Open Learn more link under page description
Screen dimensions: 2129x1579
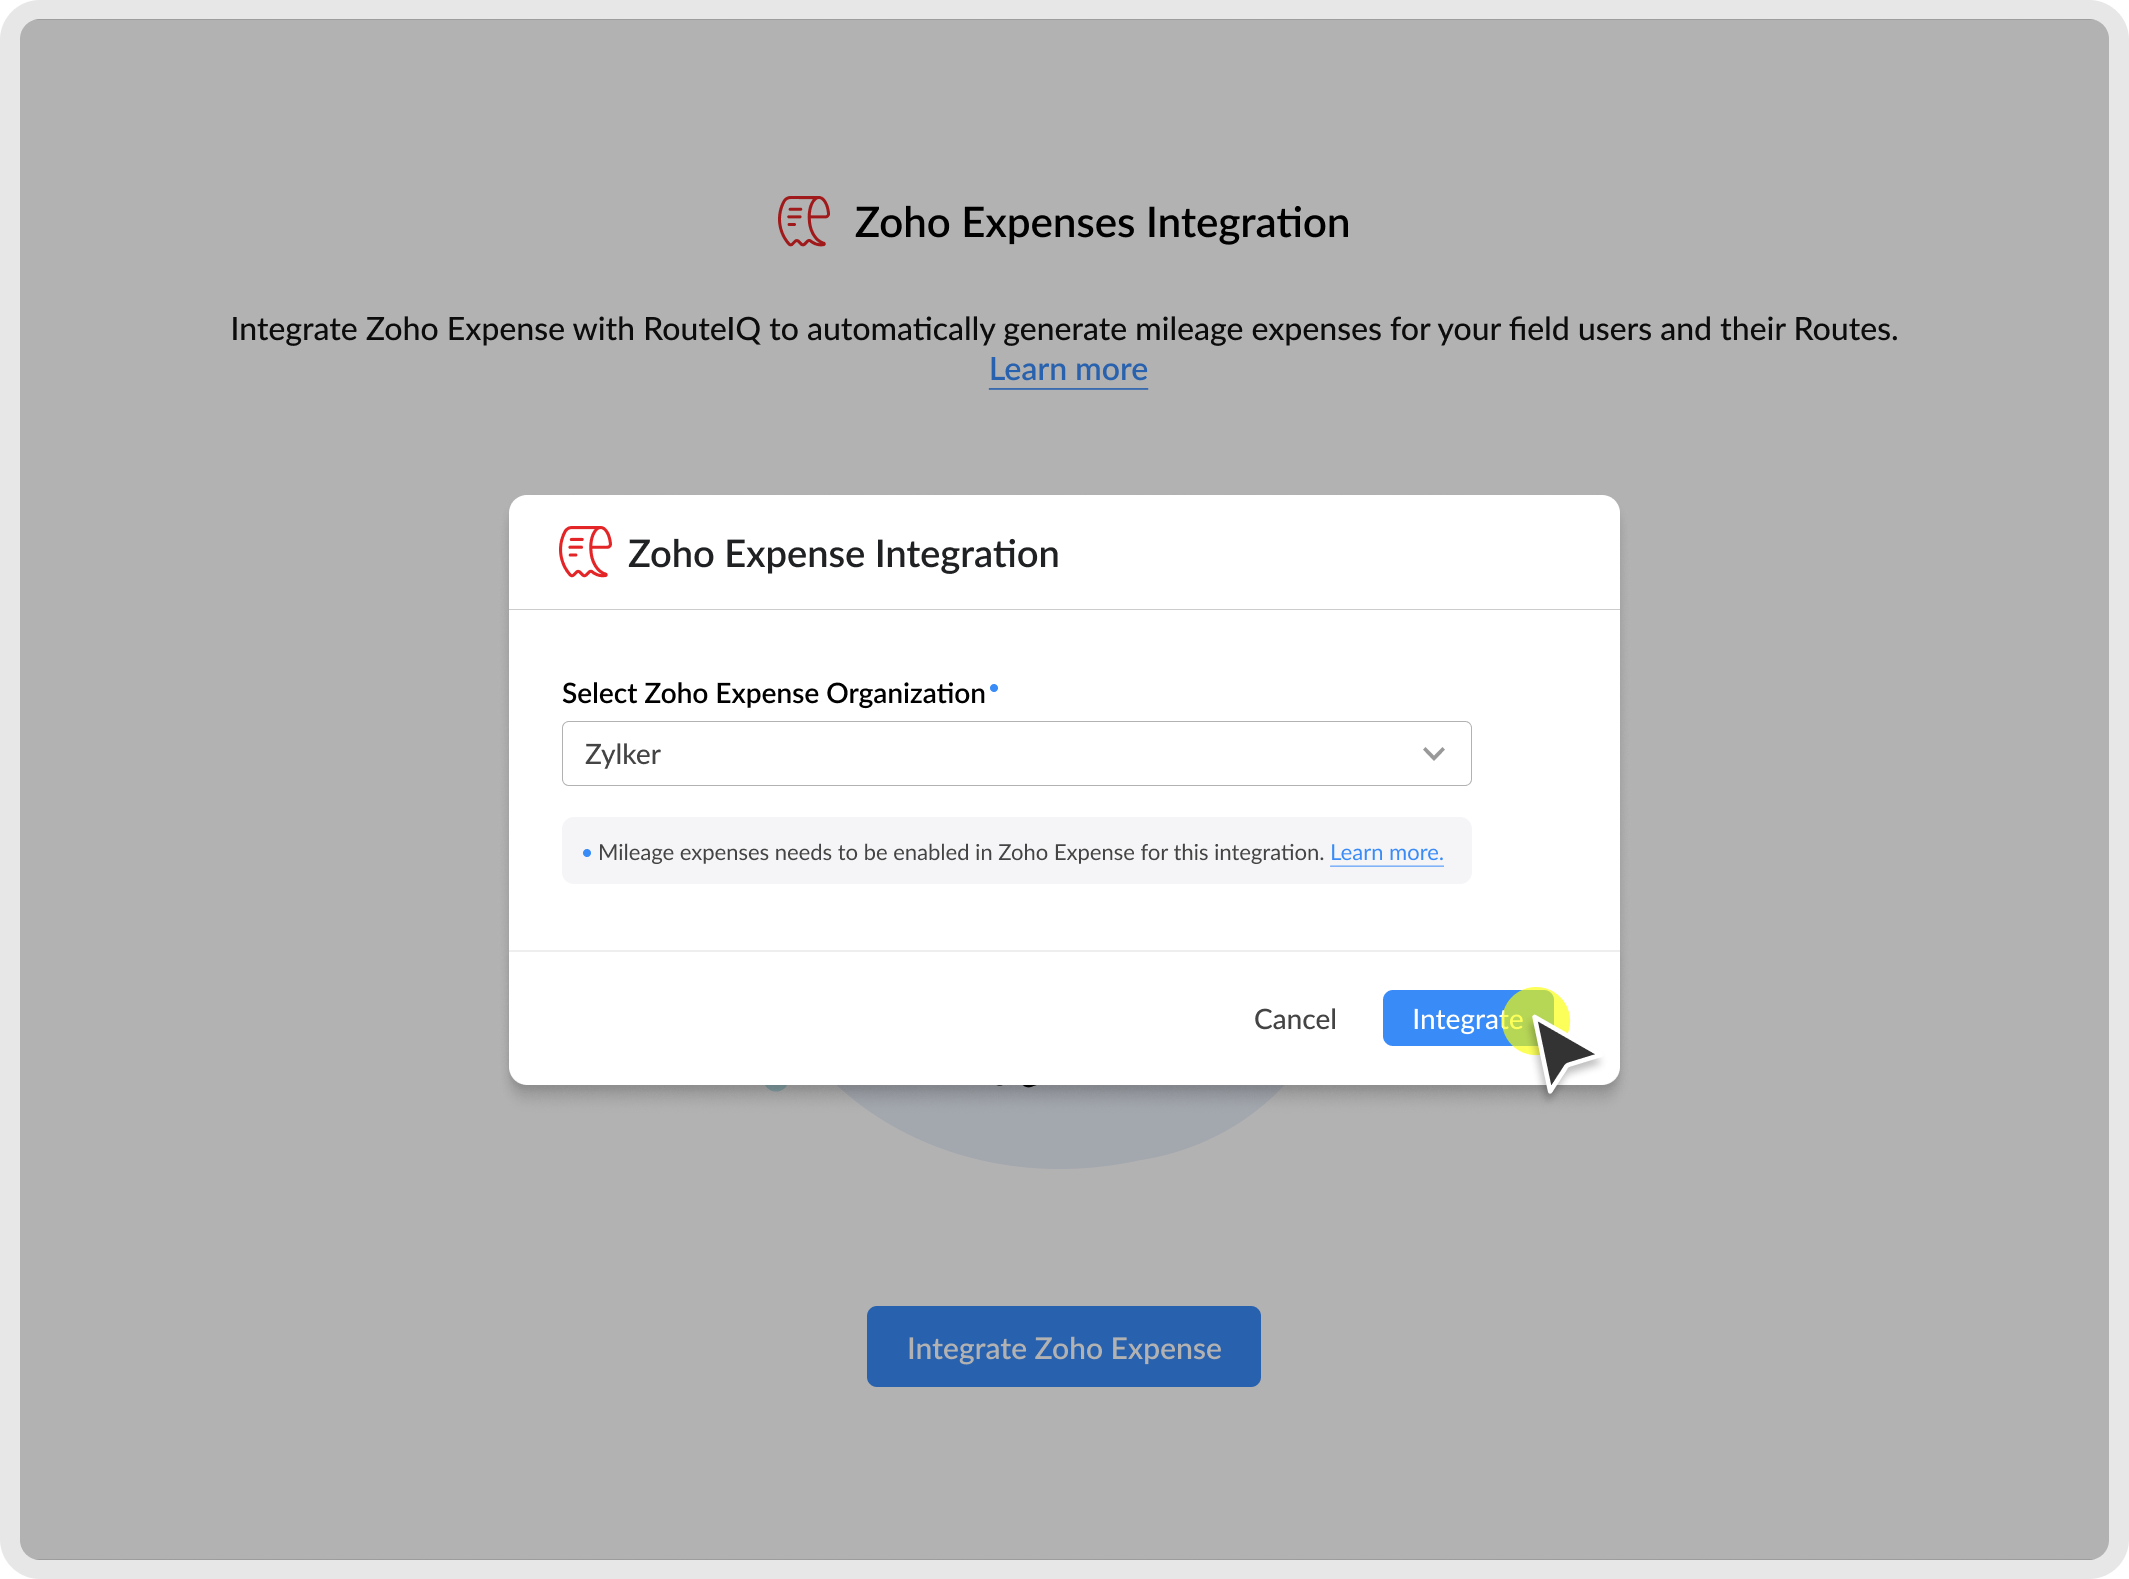point(1068,369)
